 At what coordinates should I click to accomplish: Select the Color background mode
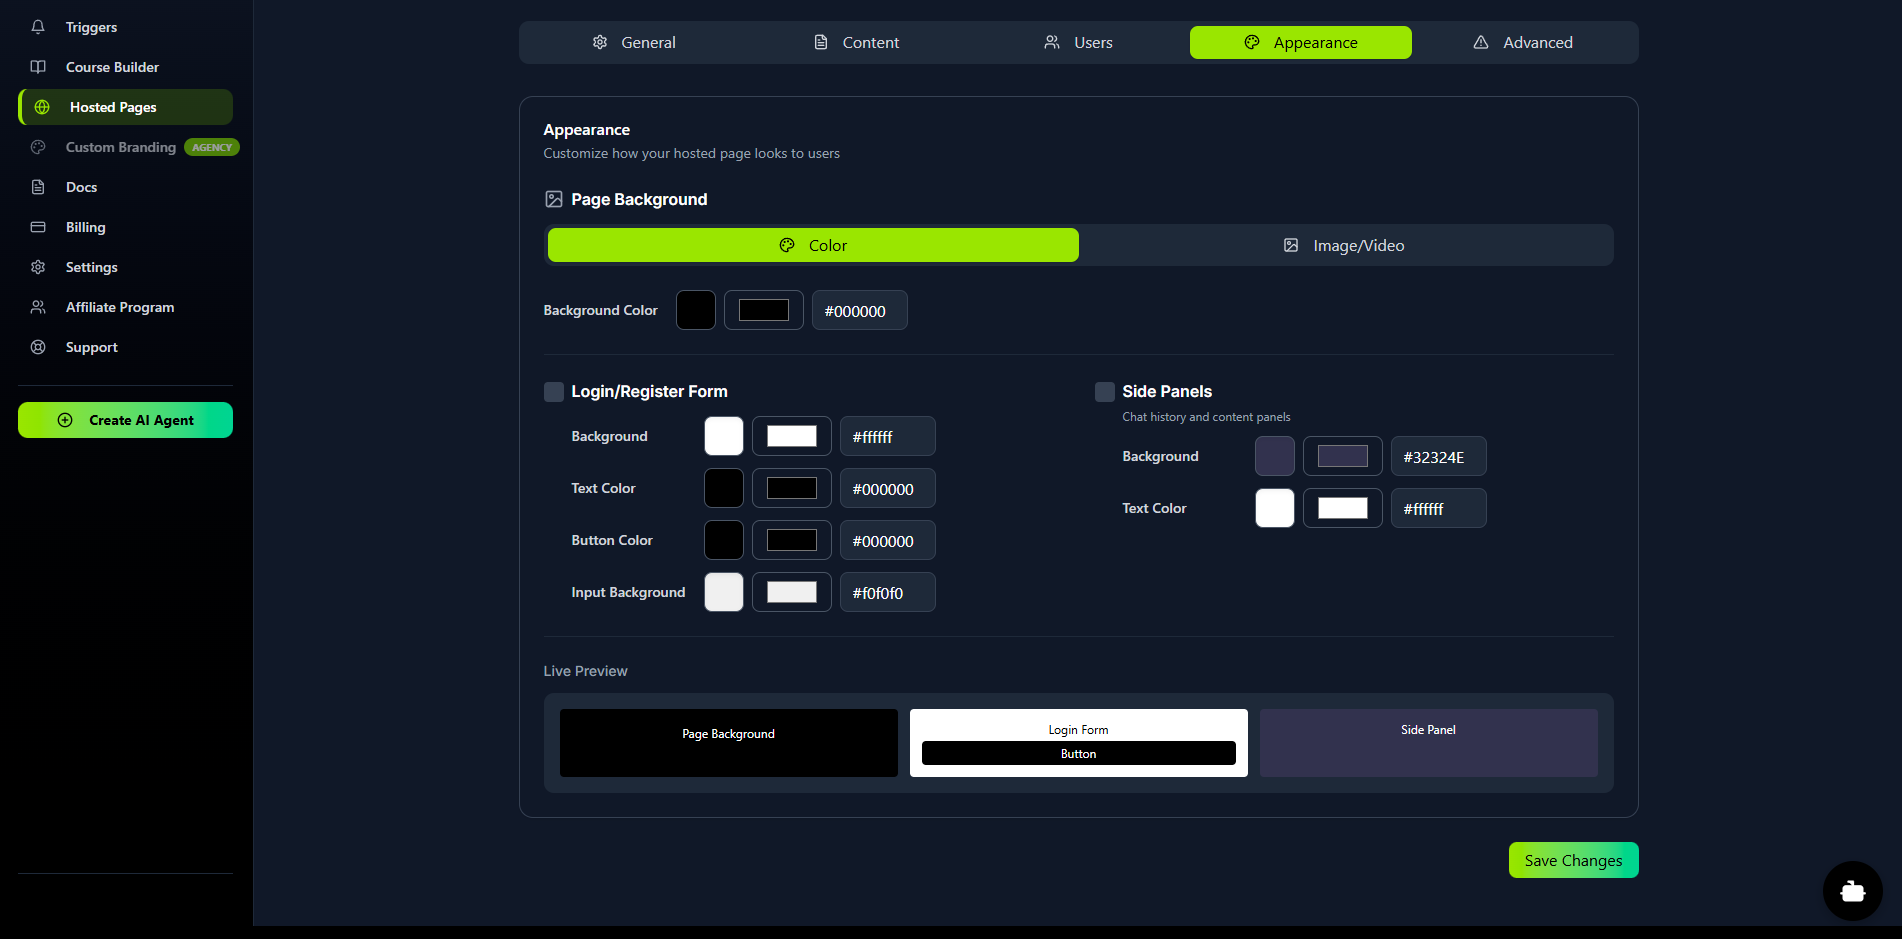(812, 245)
